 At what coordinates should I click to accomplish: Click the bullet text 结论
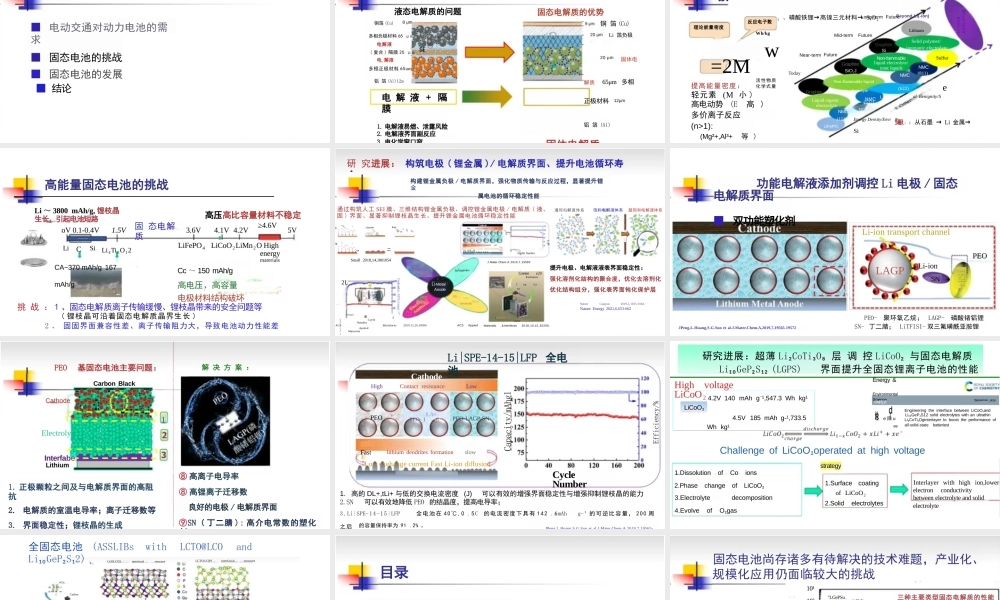[x=61, y=89]
